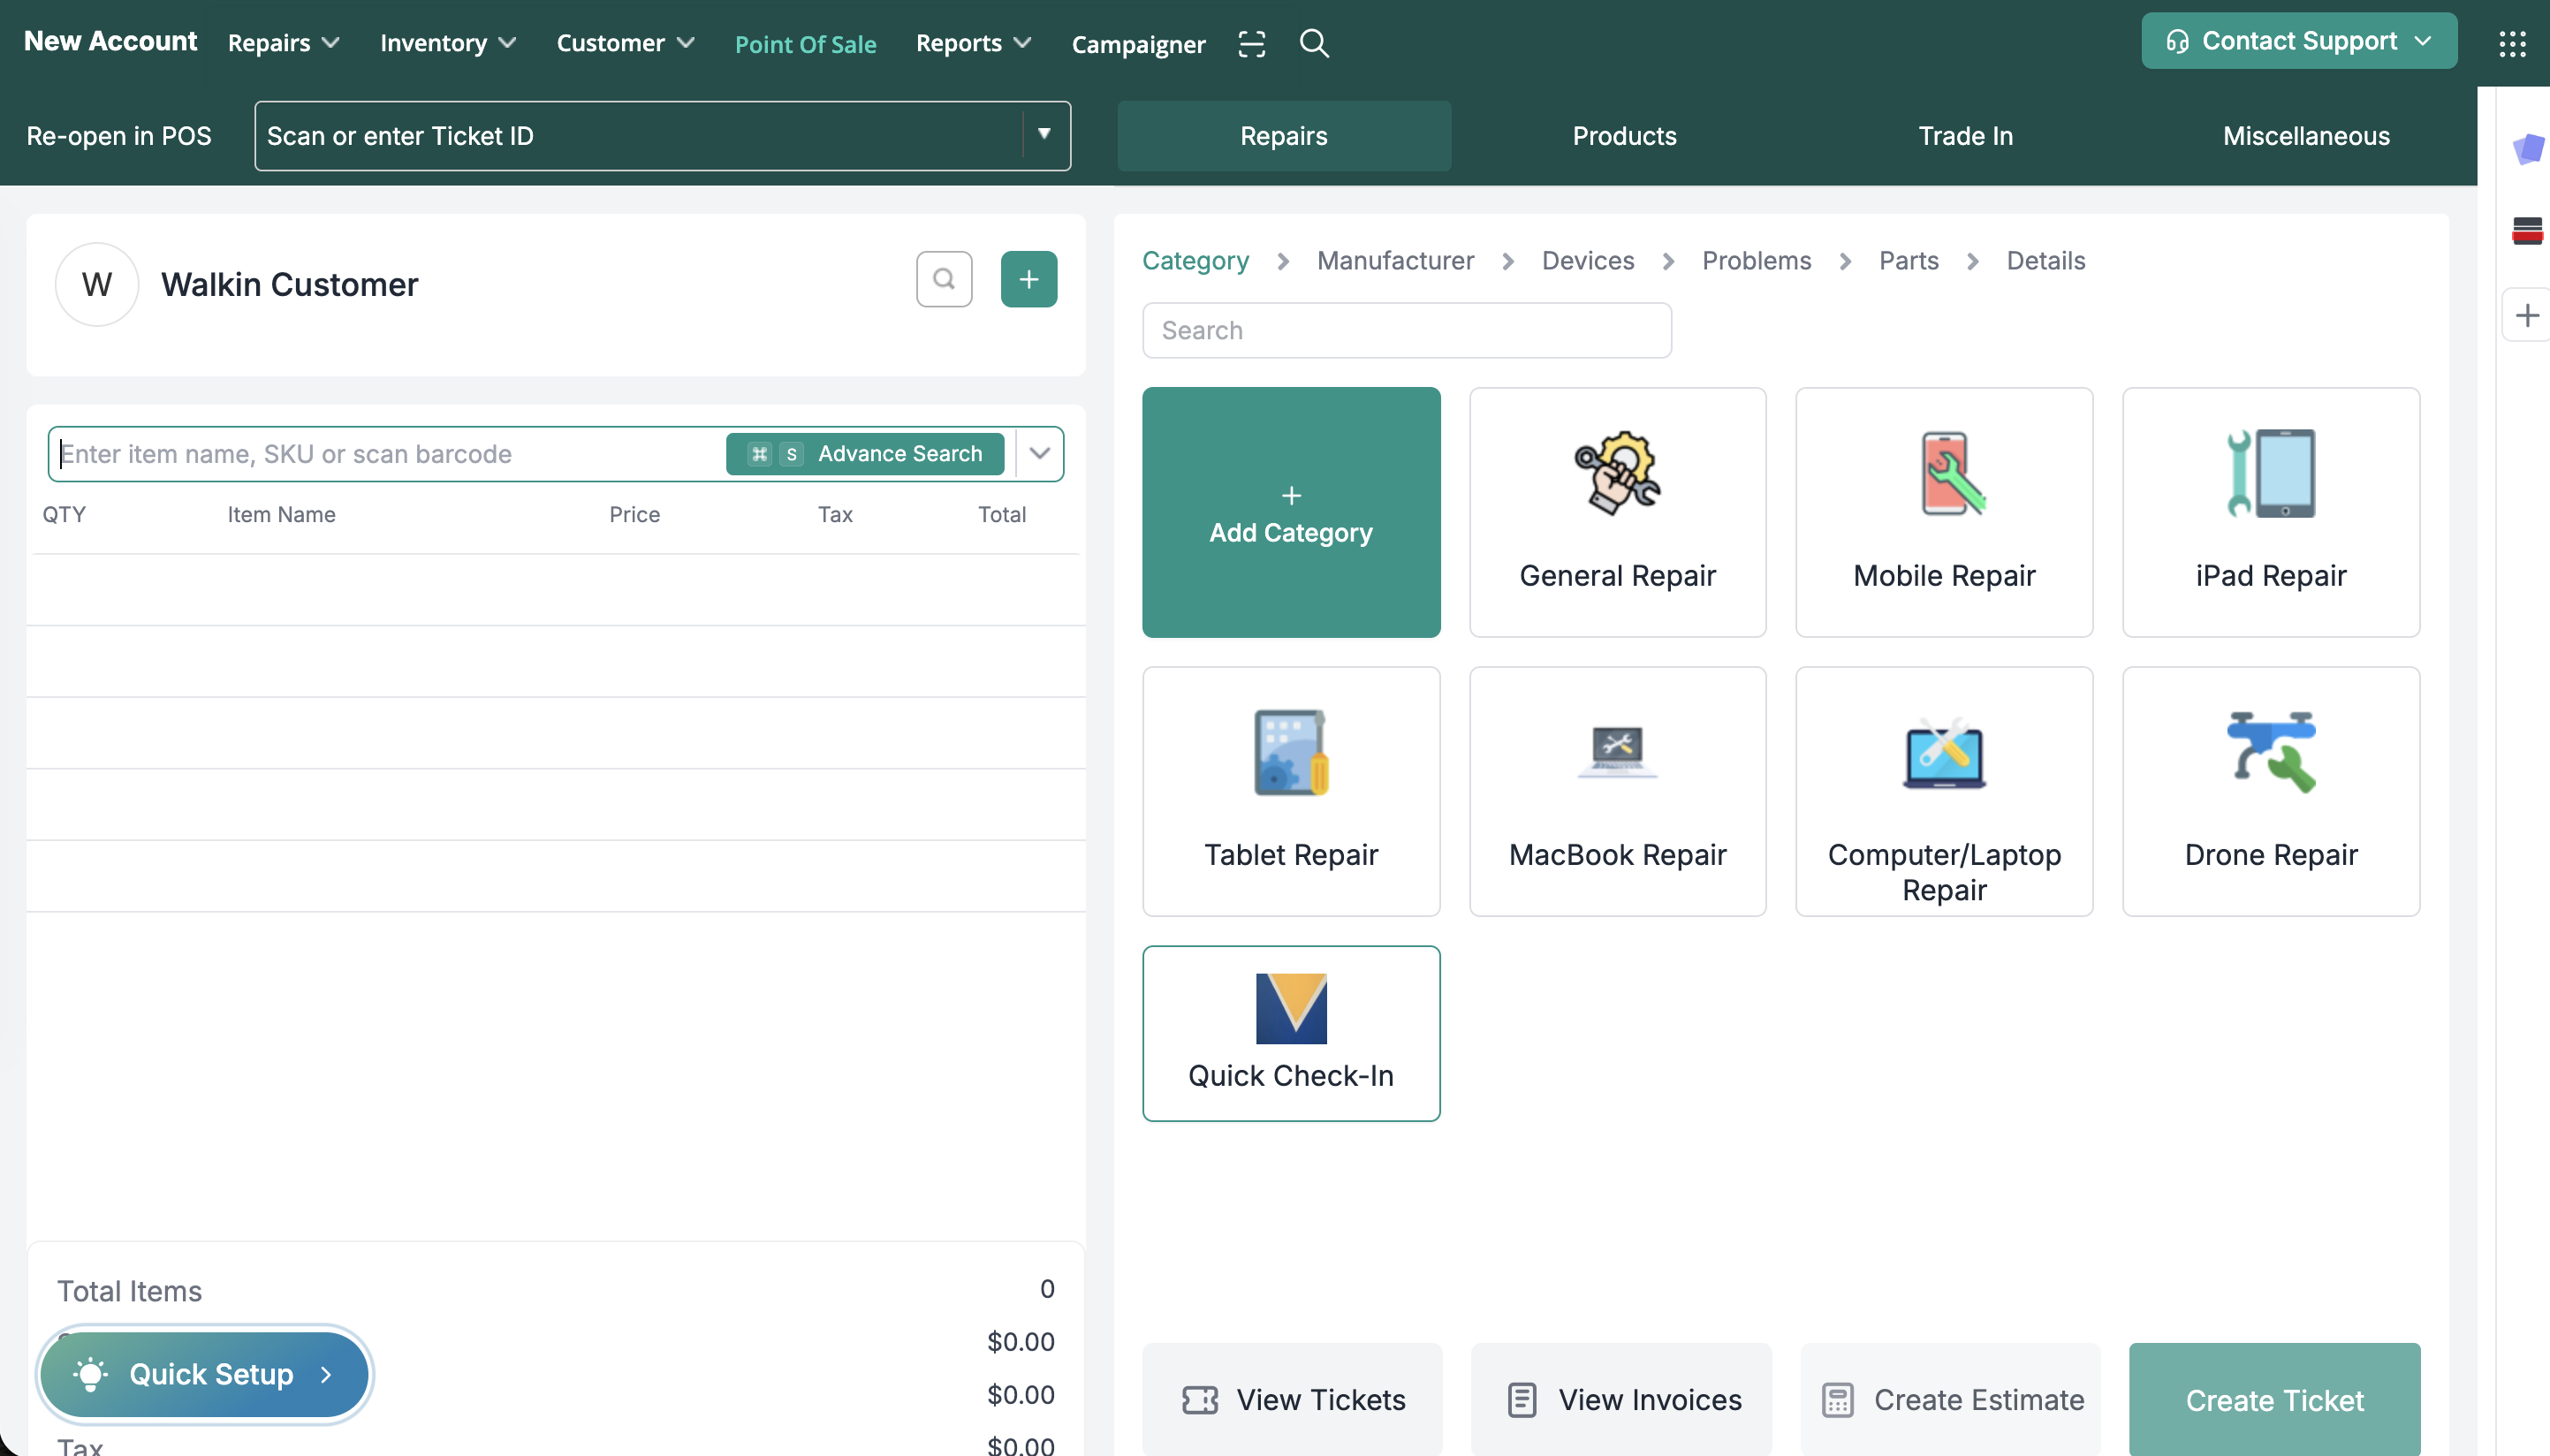Screen dimensions: 2550x1456
Task: Switch to the Trade In tab
Action: point(1965,136)
